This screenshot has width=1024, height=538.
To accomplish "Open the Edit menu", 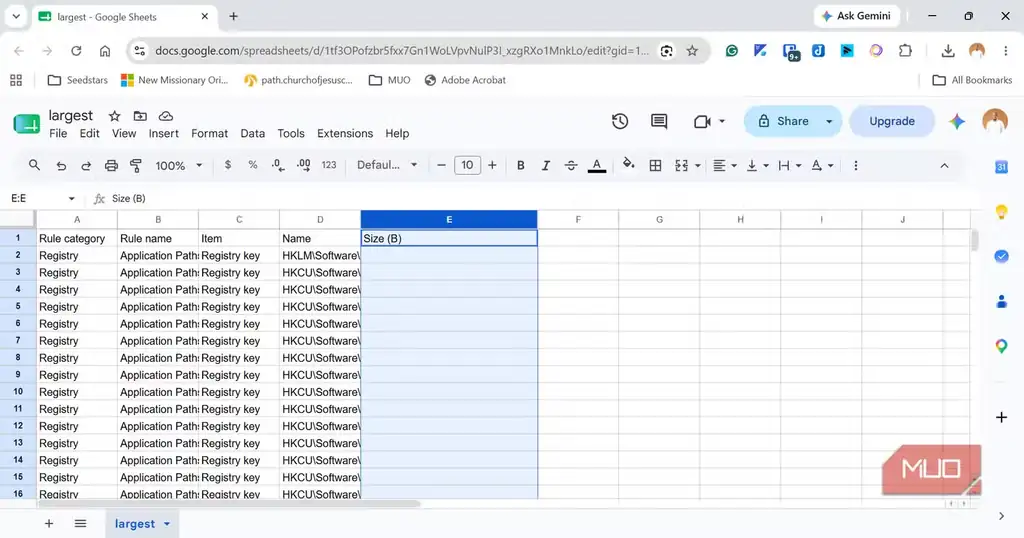I will click(x=89, y=133).
